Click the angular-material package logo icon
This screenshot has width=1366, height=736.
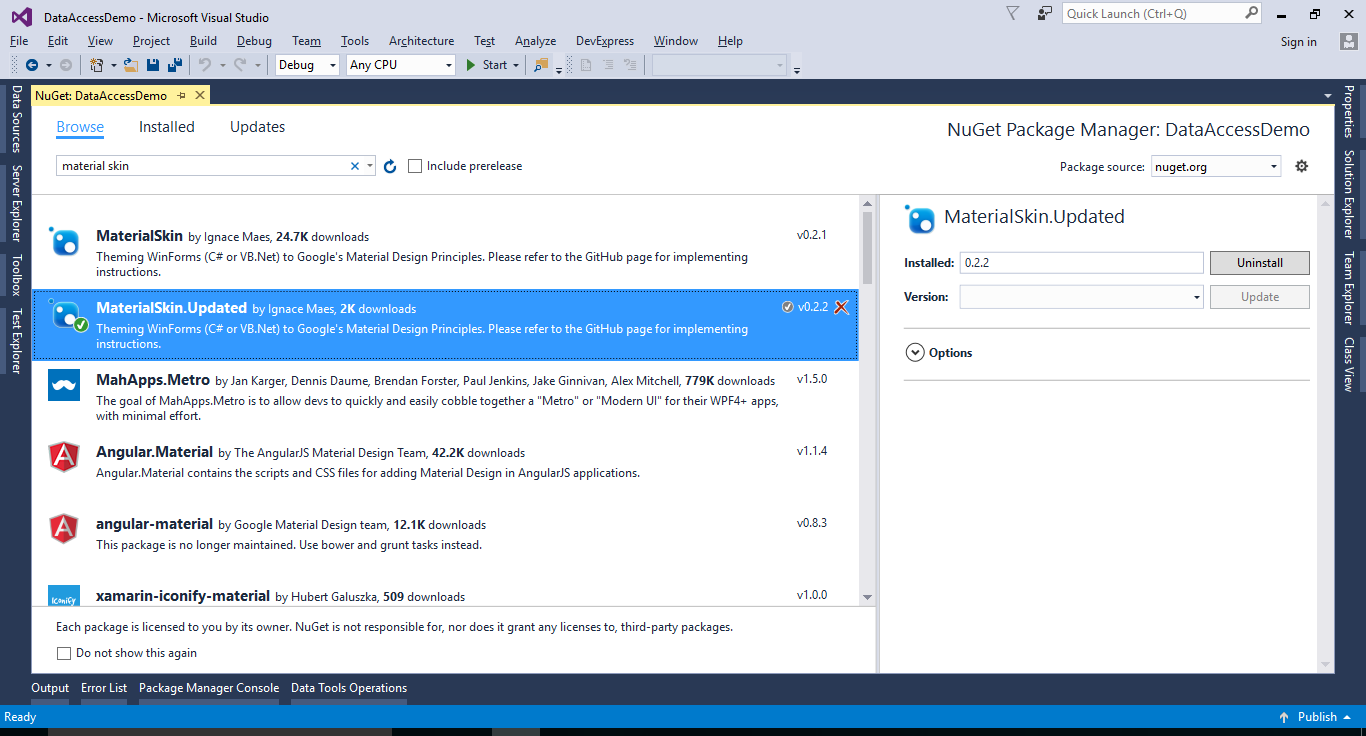(64, 528)
